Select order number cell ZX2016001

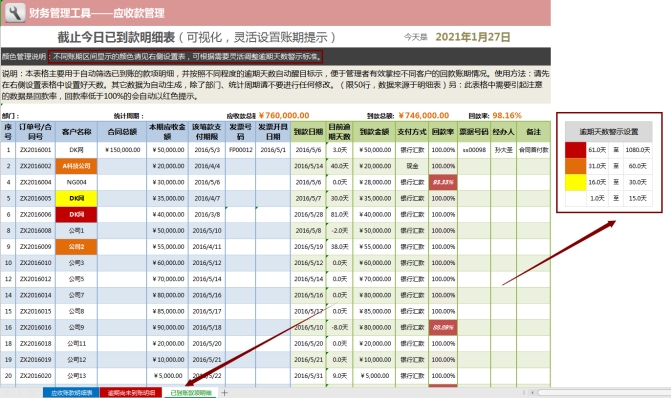[36, 150]
